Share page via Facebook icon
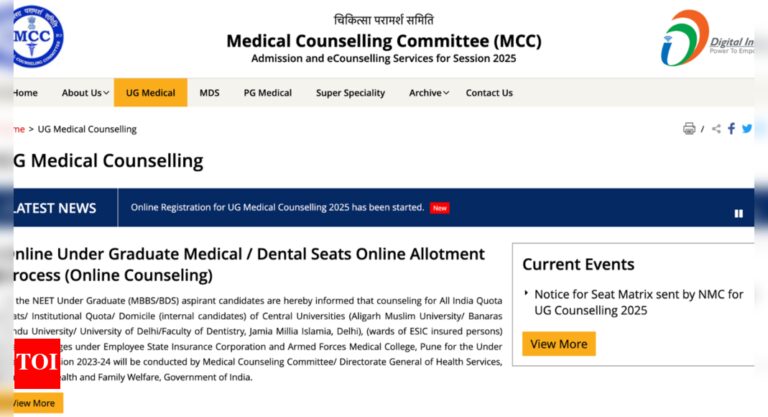Viewport: 768px width, 417px height. [731, 128]
